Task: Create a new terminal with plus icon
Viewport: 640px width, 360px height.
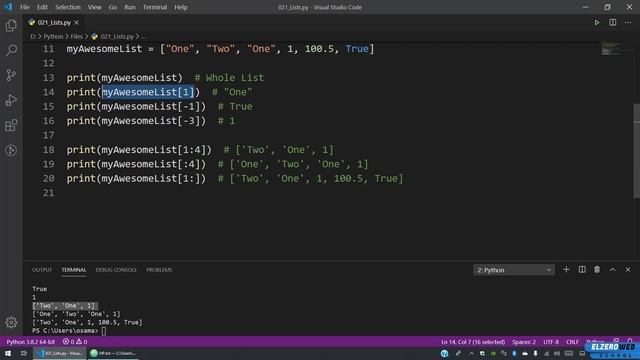Action: pos(566,269)
